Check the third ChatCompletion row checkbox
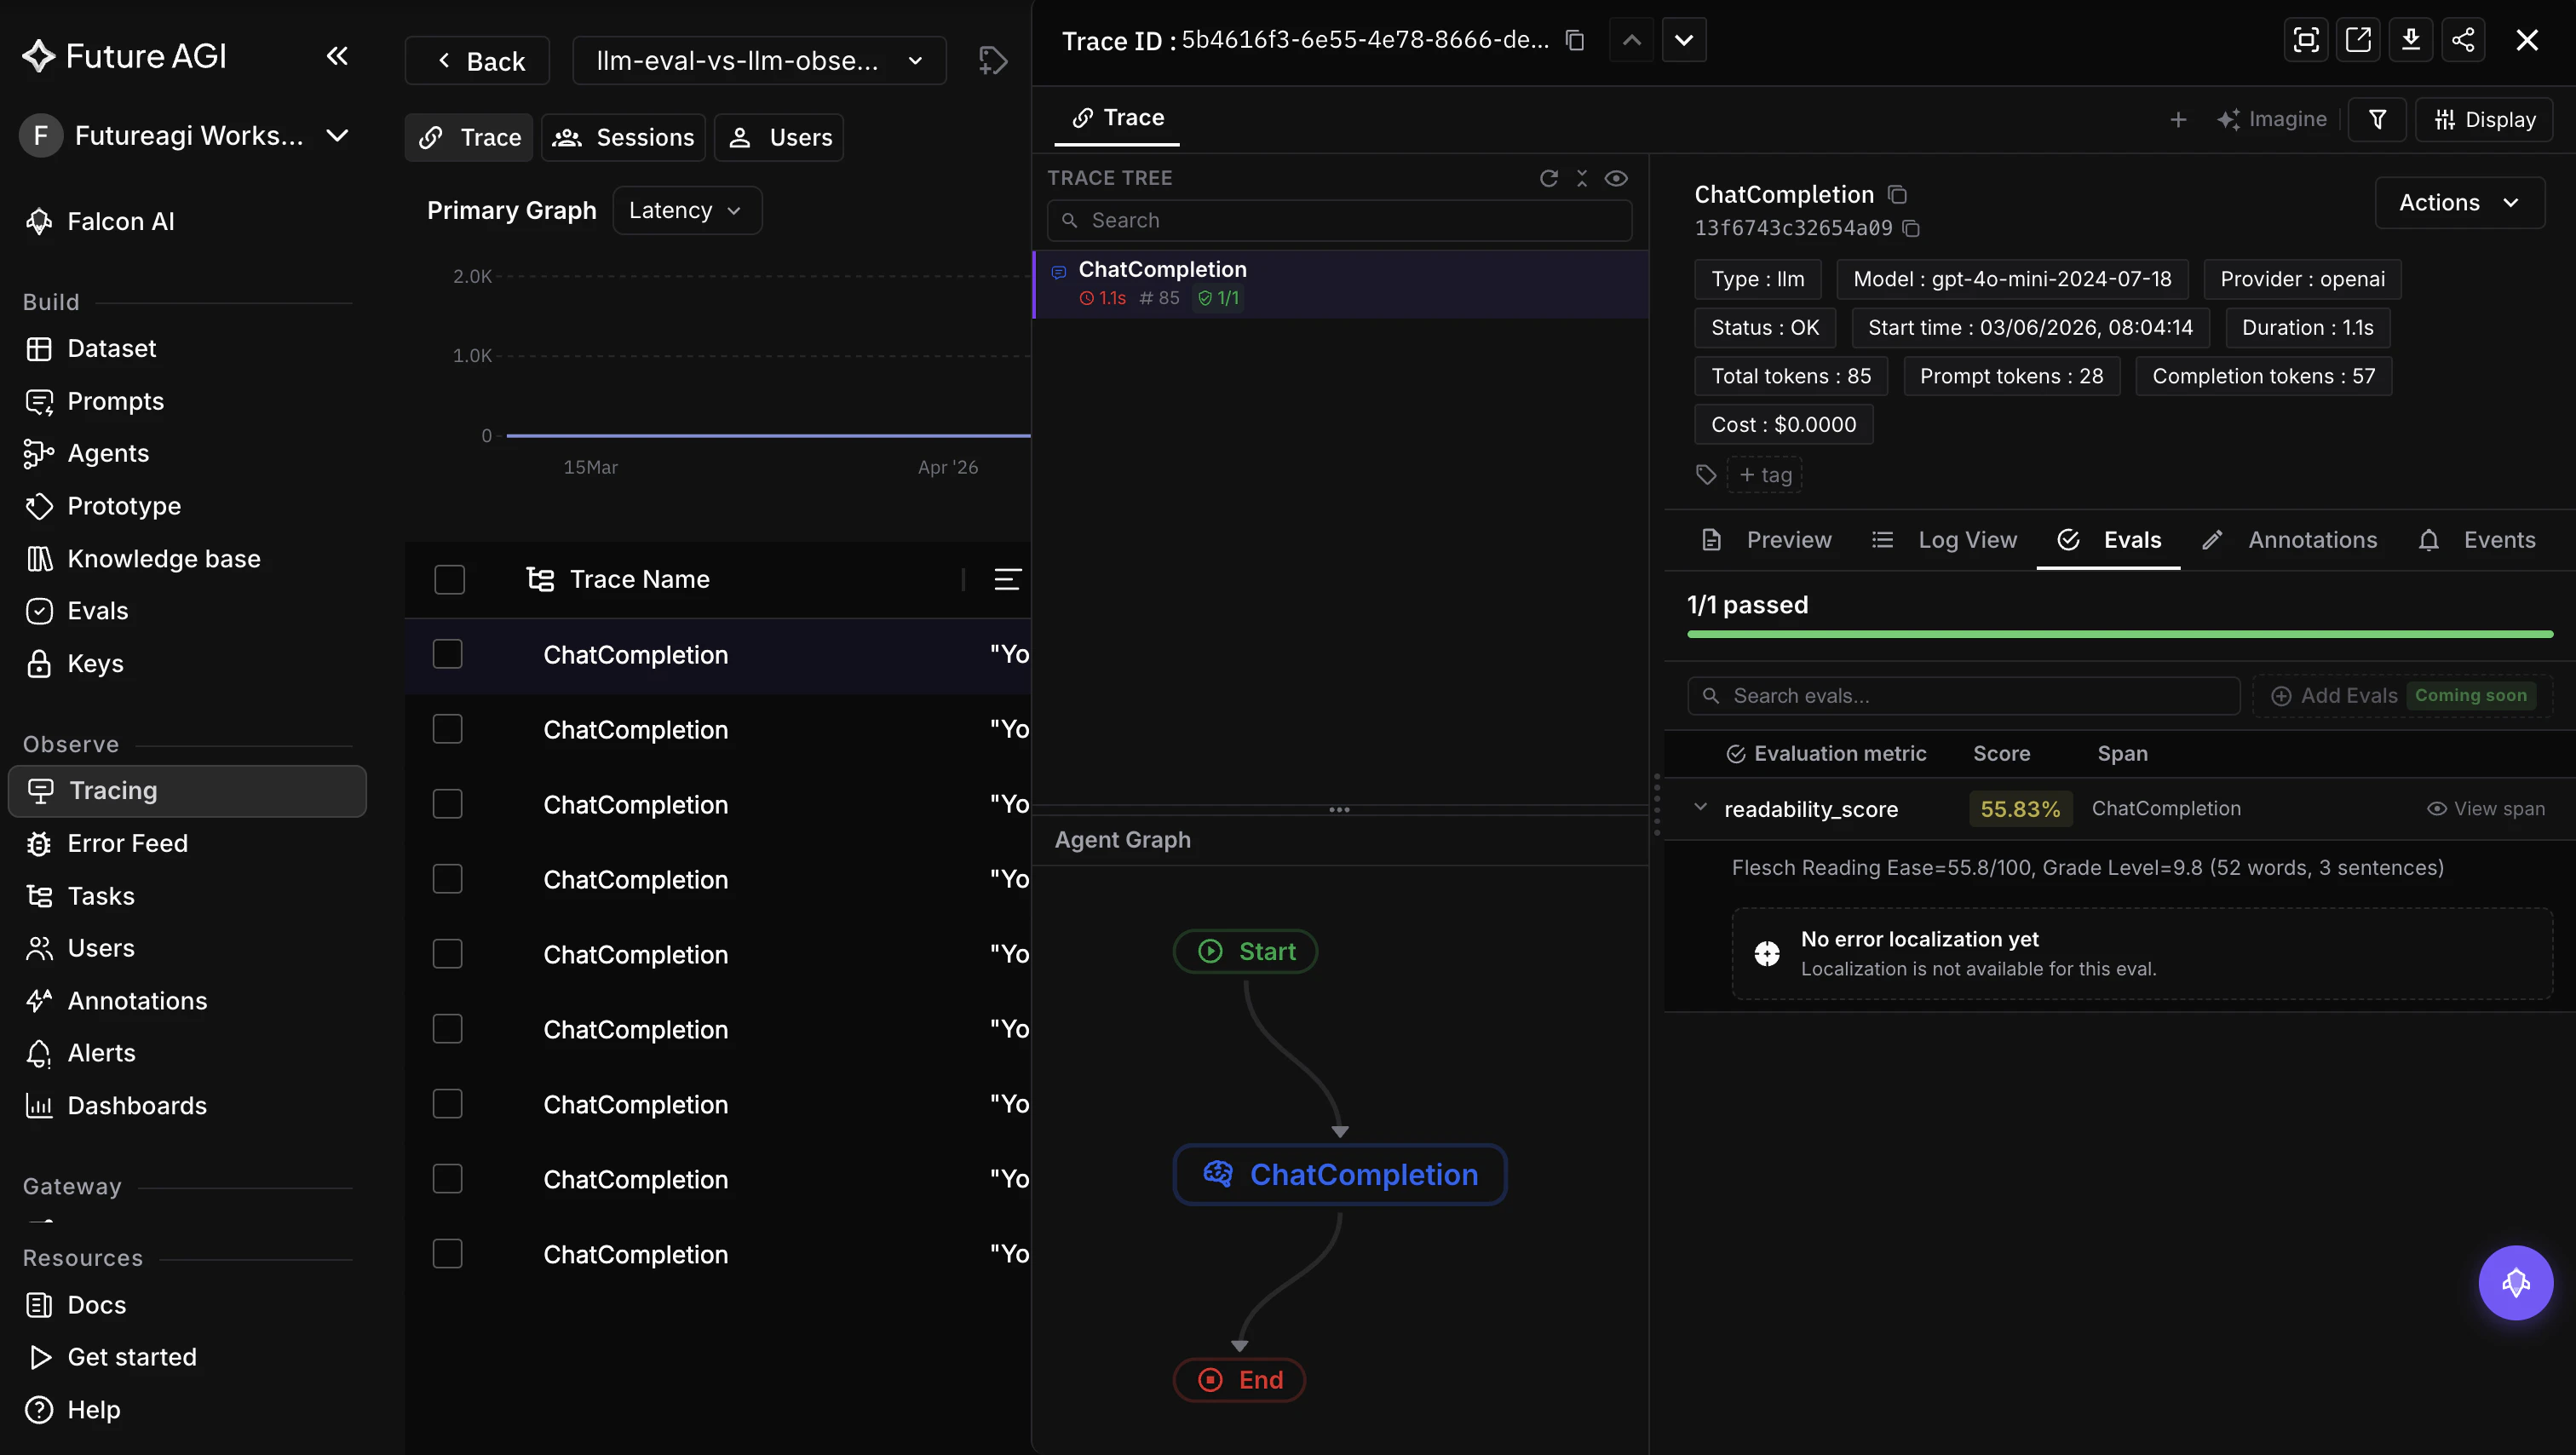This screenshot has width=2576, height=1455. click(x=447, y=804)
